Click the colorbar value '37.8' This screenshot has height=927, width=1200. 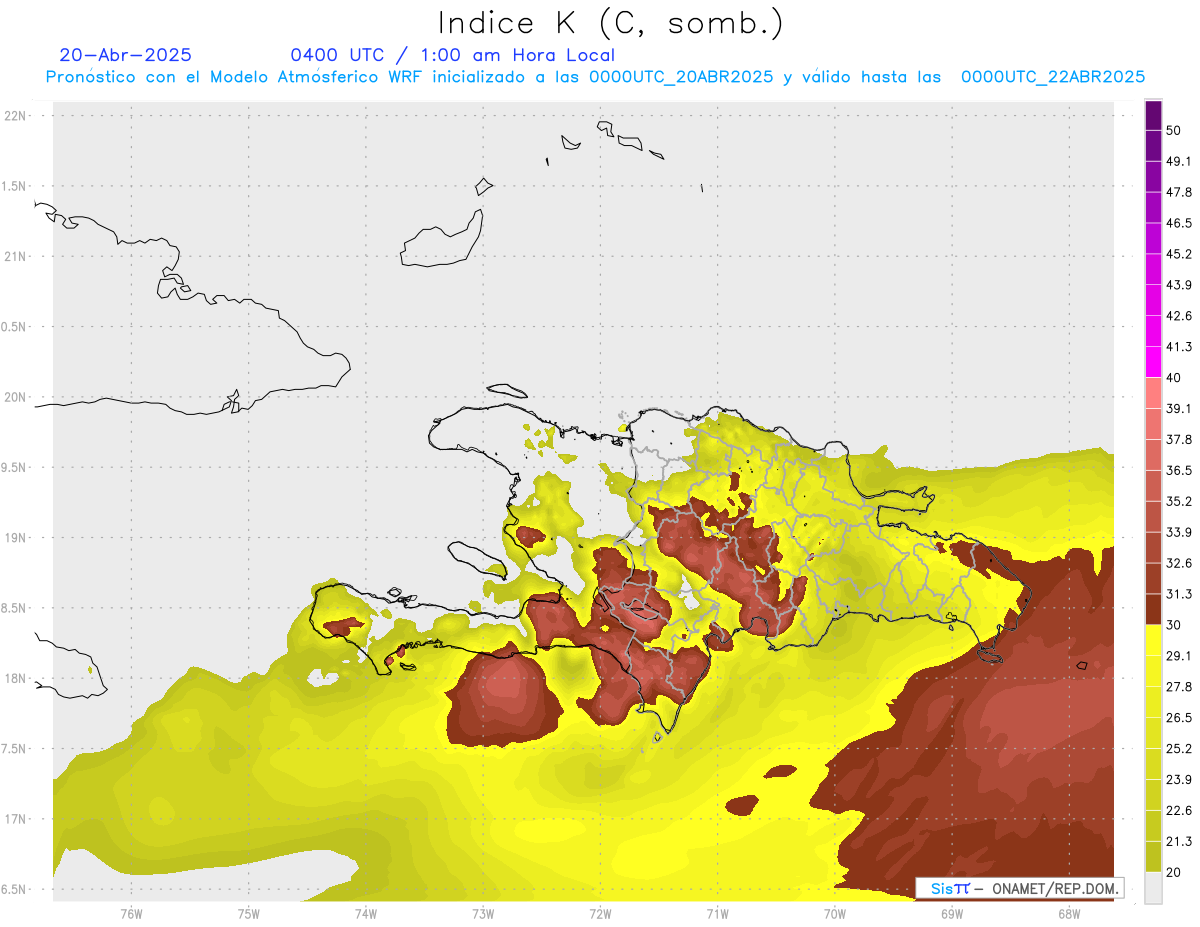1179,440
